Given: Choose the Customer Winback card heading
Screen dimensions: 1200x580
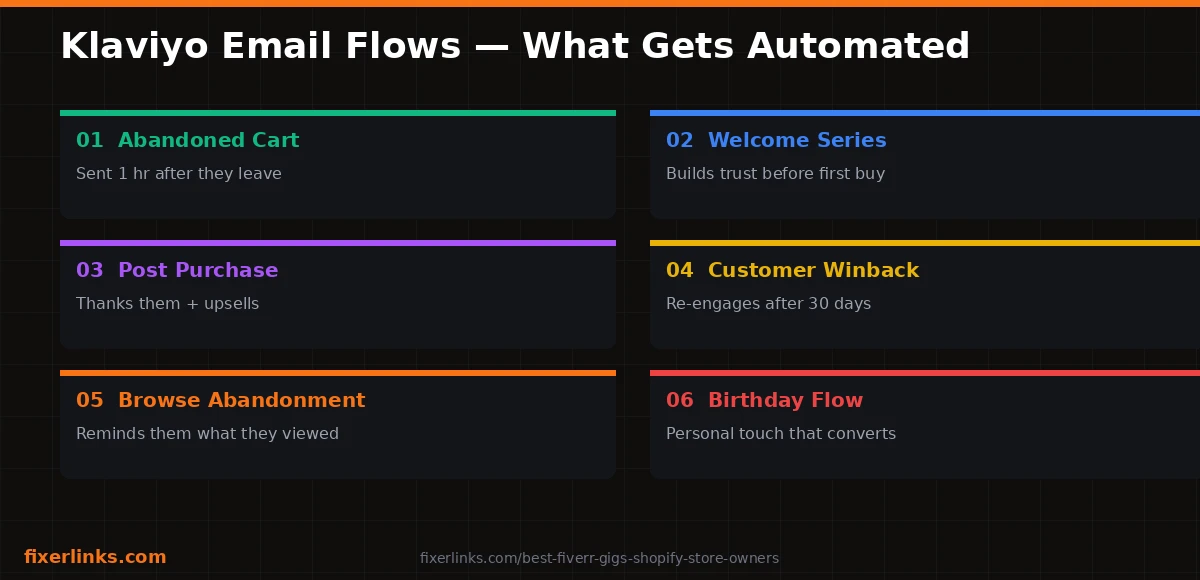Looking at the screenshot, I should pos(792,271).
